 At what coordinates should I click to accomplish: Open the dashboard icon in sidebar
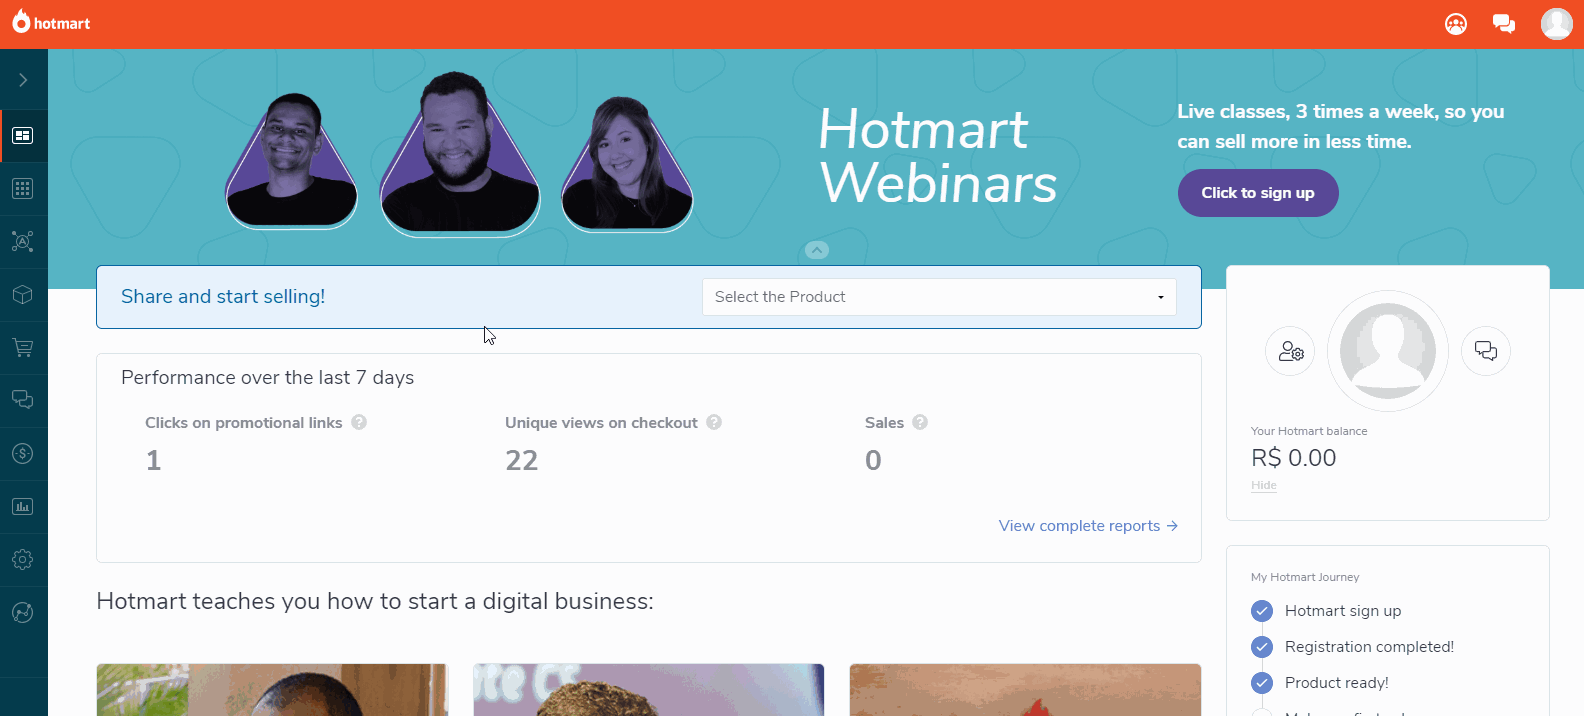click(23, 136)
